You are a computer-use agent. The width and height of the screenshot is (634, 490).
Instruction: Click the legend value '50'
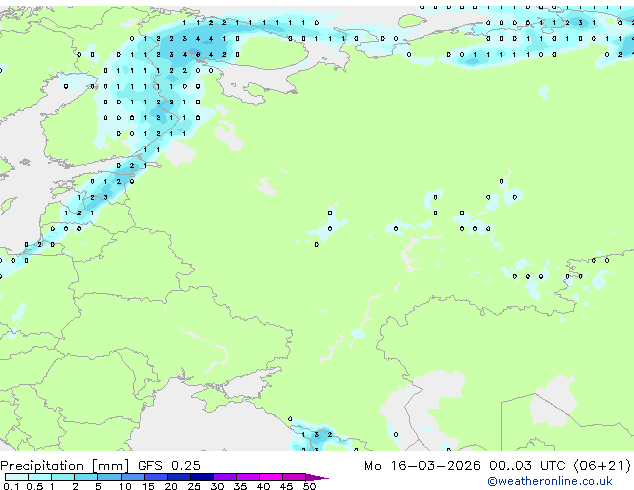click(x=310, y=486)
